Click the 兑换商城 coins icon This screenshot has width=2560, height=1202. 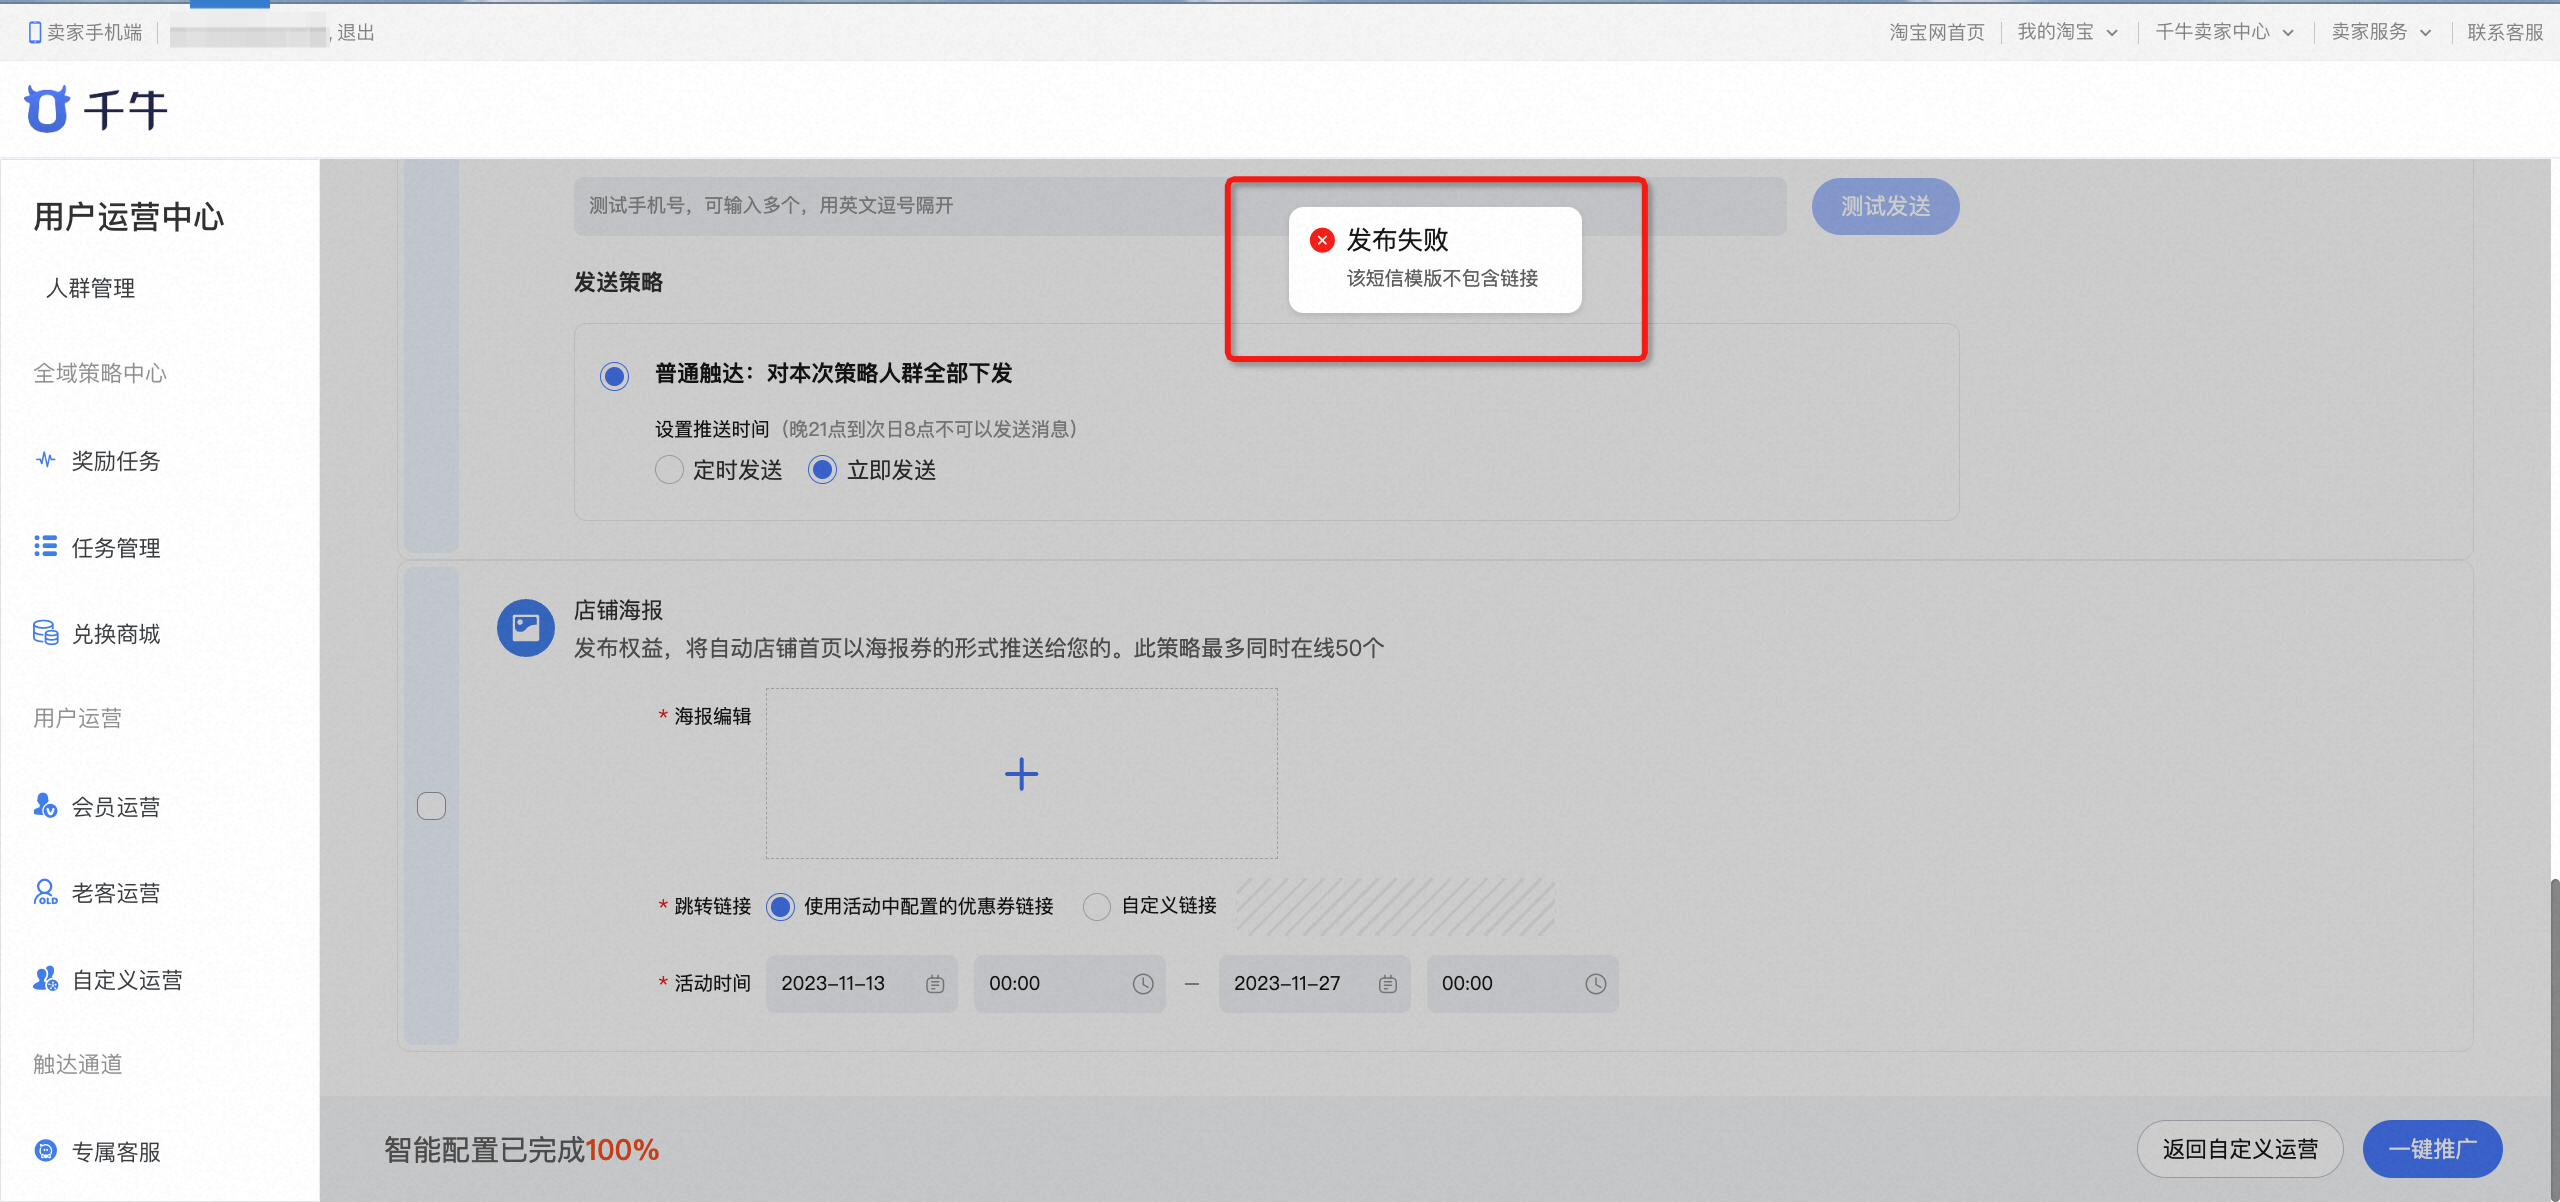[45, 633]
